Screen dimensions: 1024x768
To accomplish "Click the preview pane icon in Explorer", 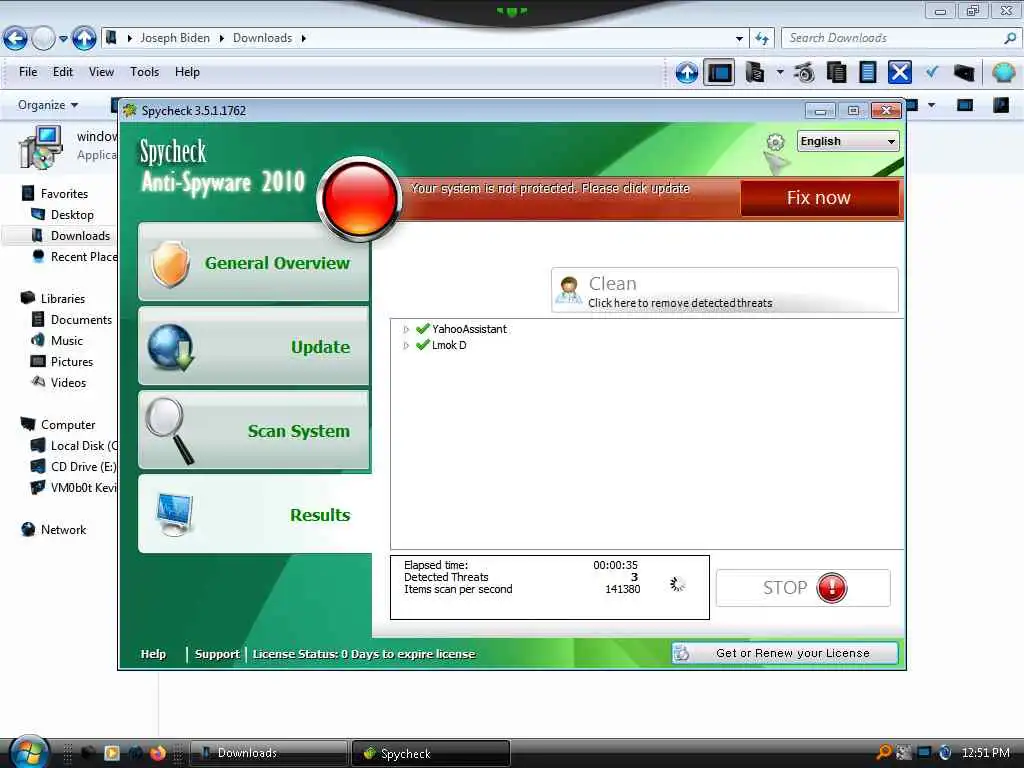I will (965, 105).
